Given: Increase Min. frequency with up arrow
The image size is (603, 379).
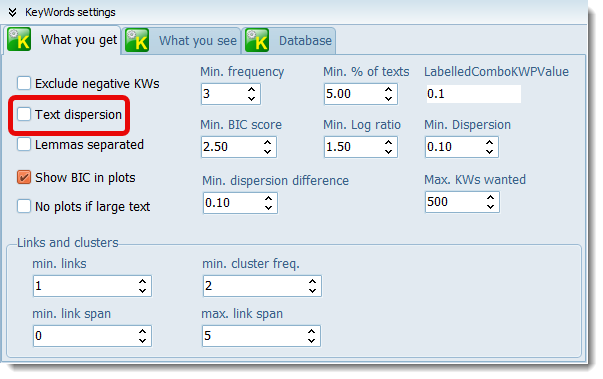Looking at the screenshot, I should (x=252, y=89).
